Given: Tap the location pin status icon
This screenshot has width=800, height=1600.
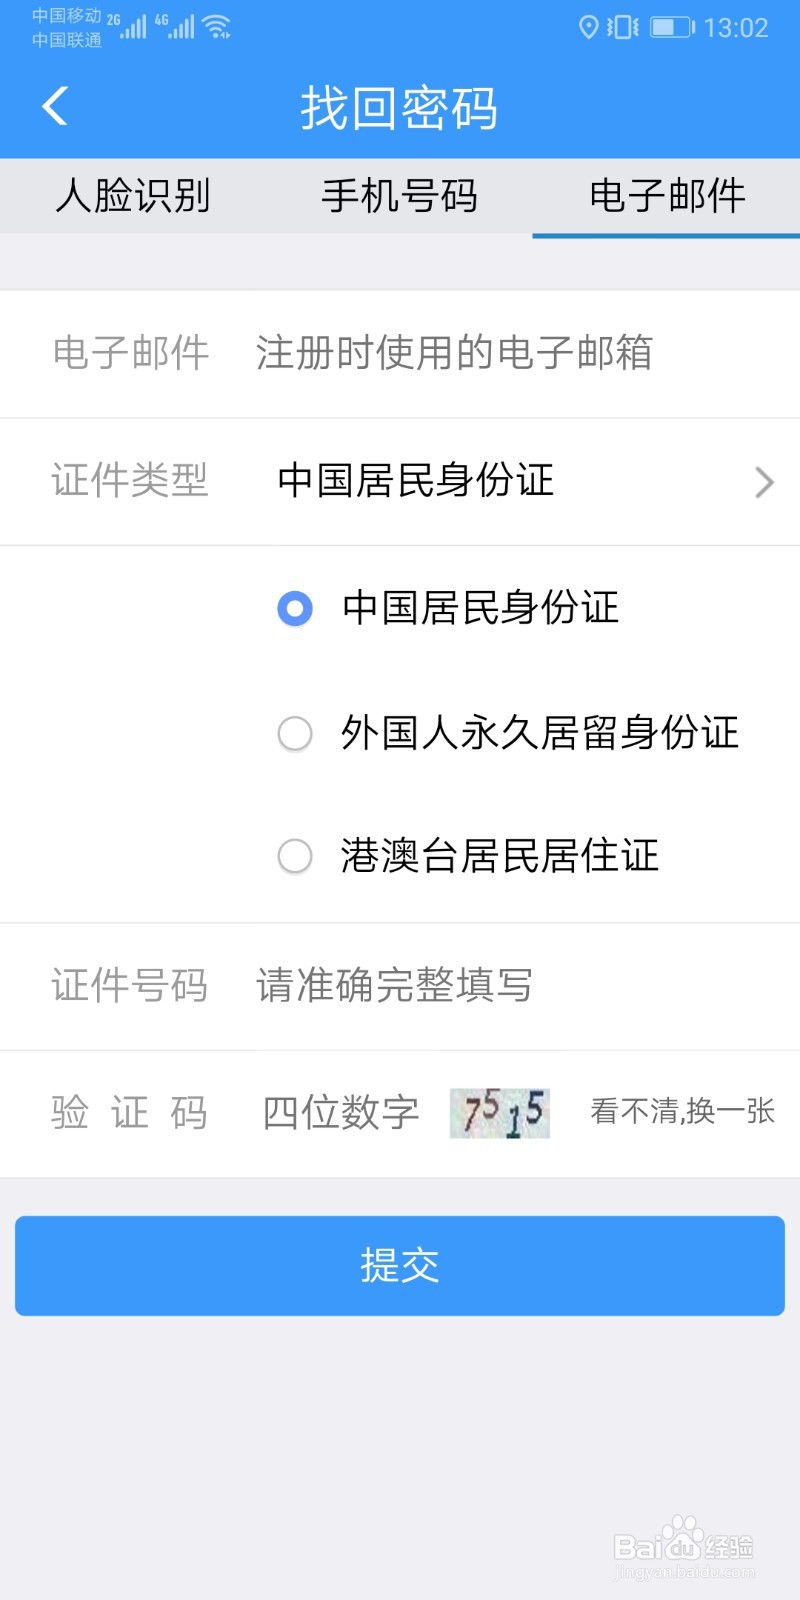Looking at the screenshot, I should pos(588,28).
